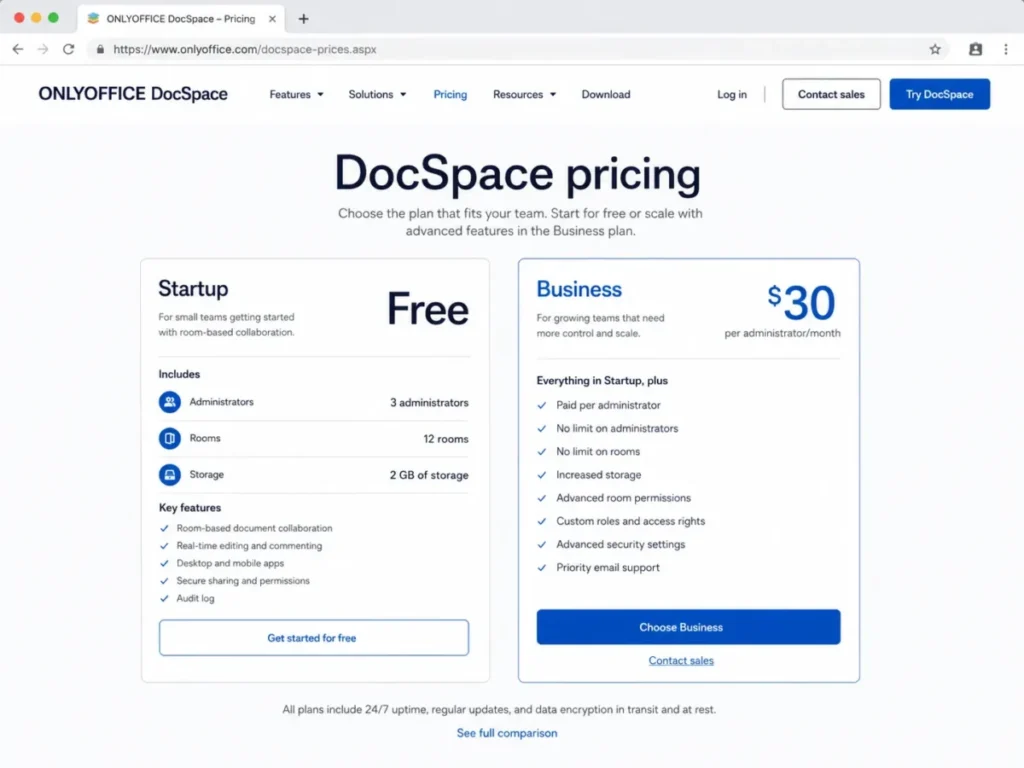Click the Try DocSpace button
The width and height of the screenshot is (1024, 768).
pyautogui.click(x=939, y=94)
